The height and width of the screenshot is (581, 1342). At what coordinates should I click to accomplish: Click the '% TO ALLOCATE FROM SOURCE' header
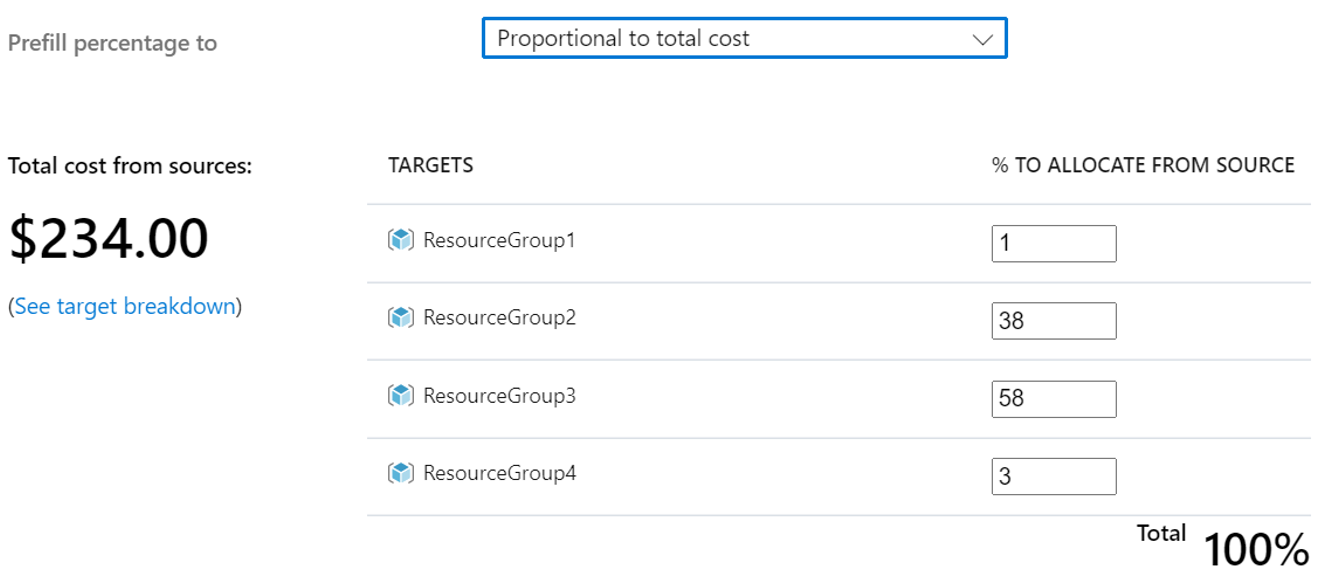pos(1143,166)
